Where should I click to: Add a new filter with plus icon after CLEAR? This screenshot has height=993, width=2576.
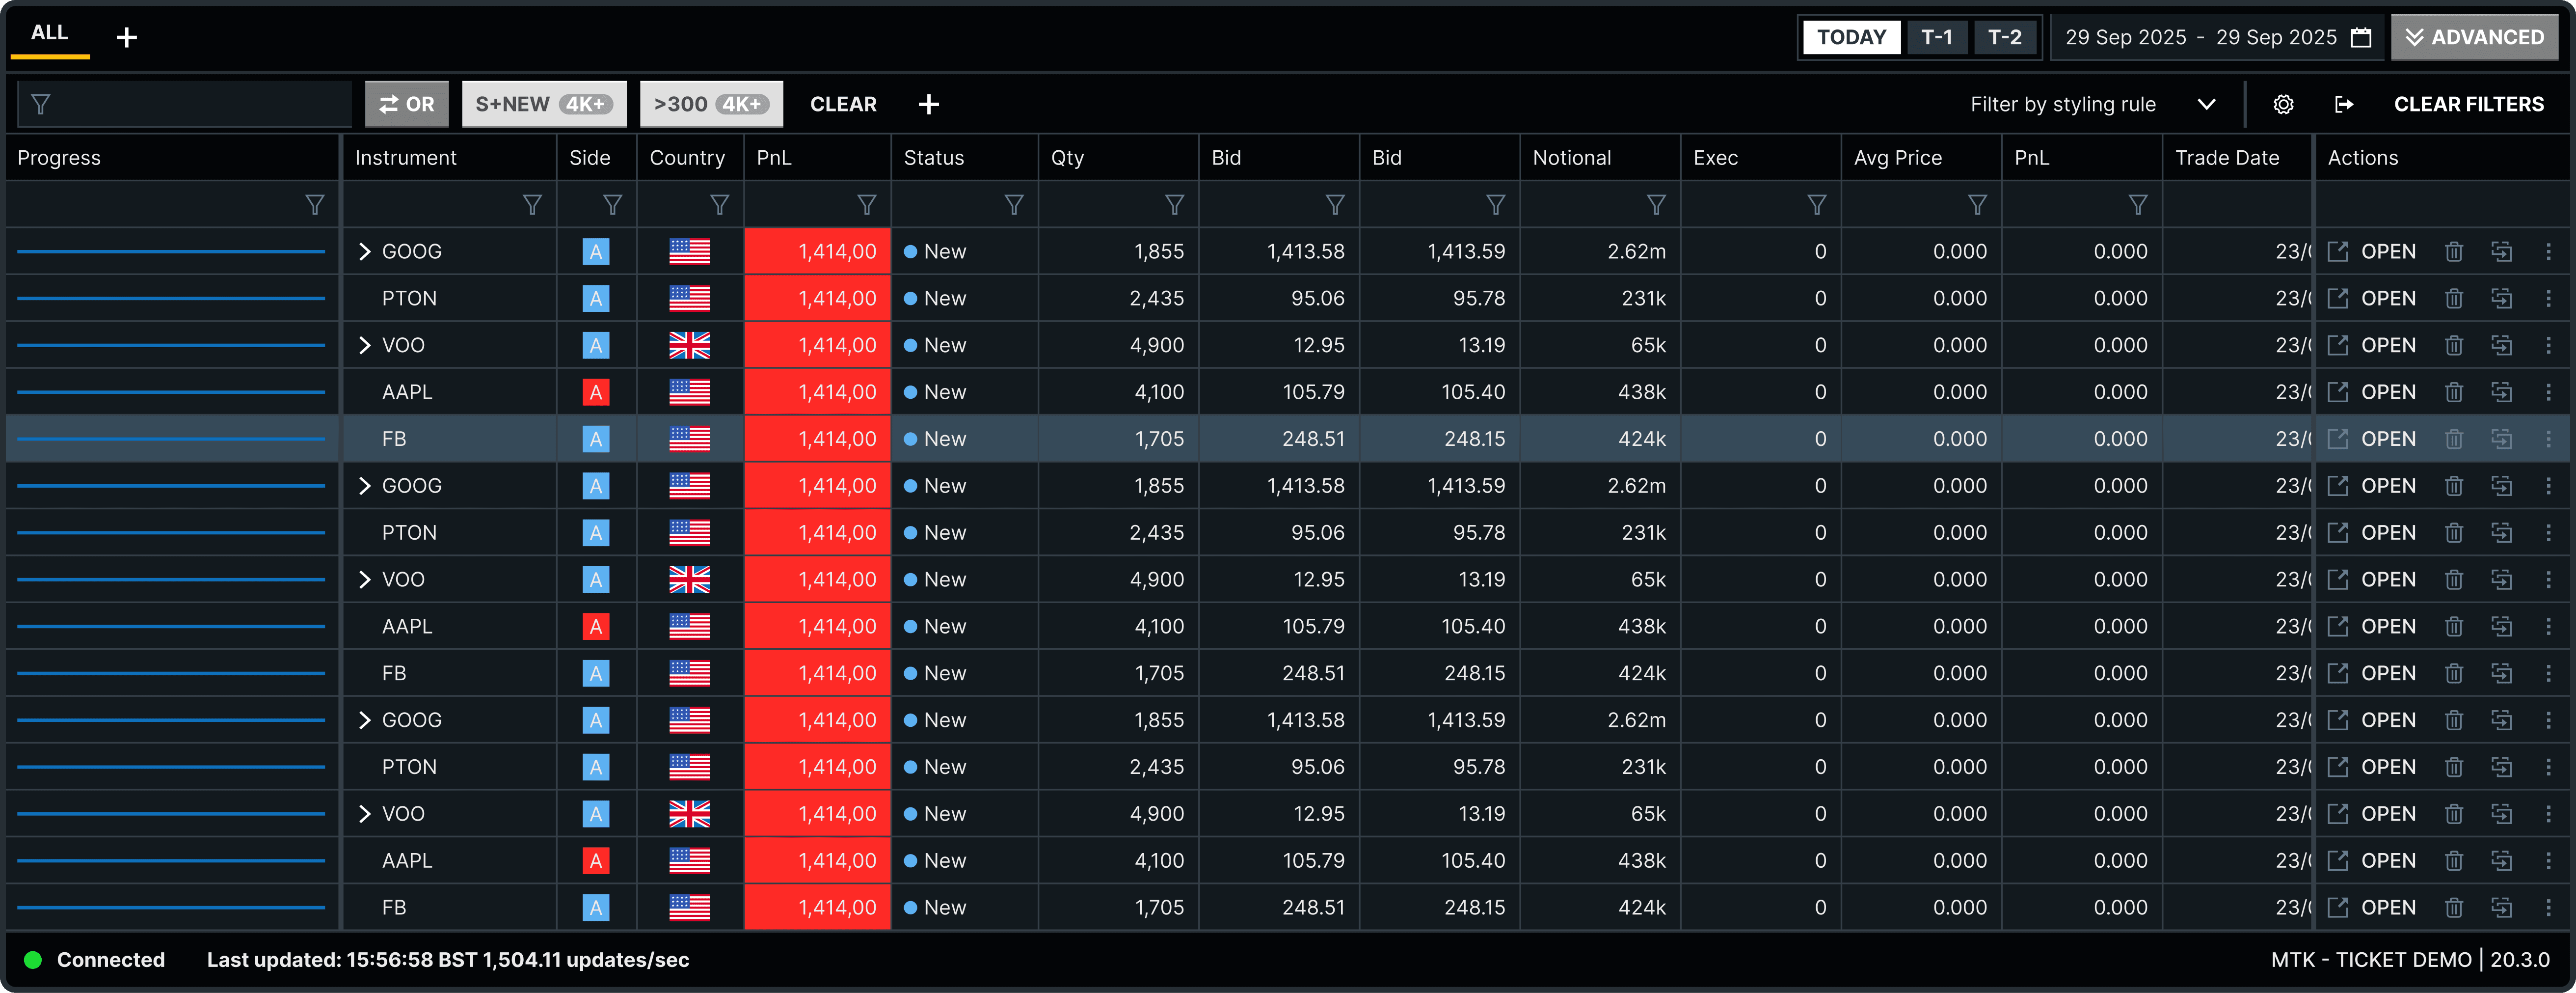928,104
